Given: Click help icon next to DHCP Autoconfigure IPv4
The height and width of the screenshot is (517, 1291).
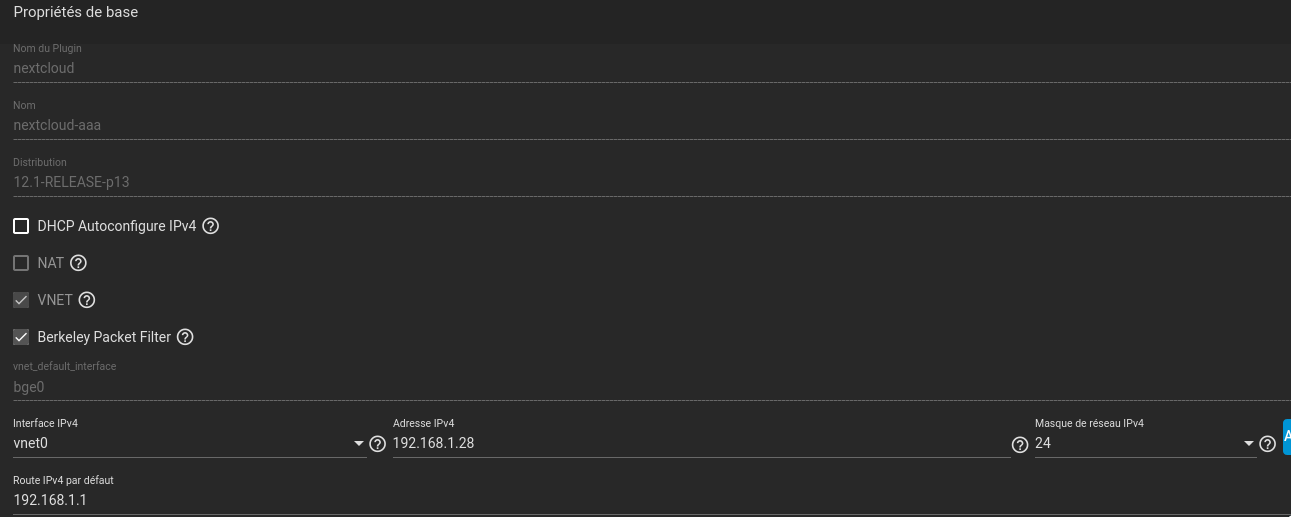Looking at the screenshot, I should tap(210, 226).
